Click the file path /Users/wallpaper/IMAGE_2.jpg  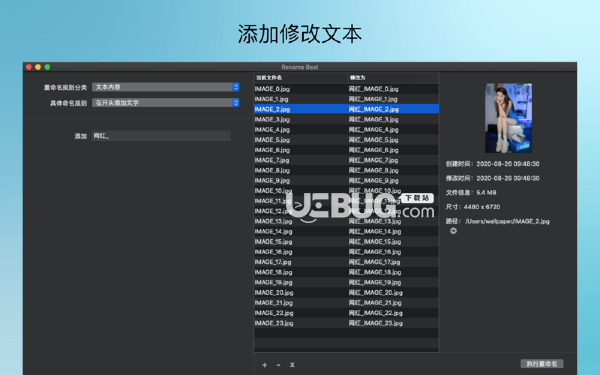(507, 221)
